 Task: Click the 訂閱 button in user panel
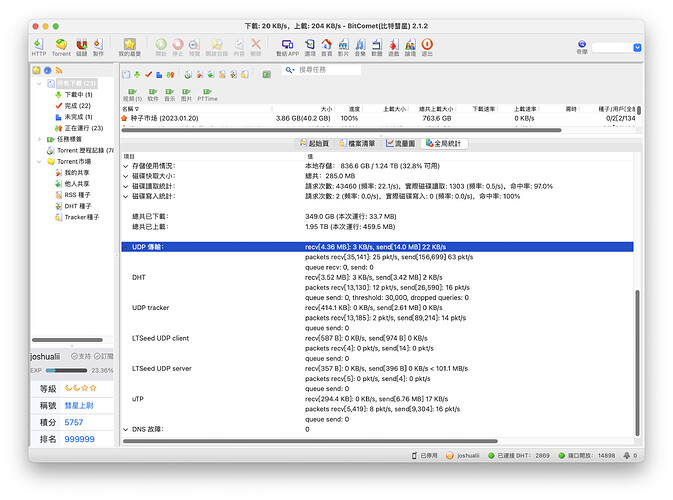click(103, 356)
